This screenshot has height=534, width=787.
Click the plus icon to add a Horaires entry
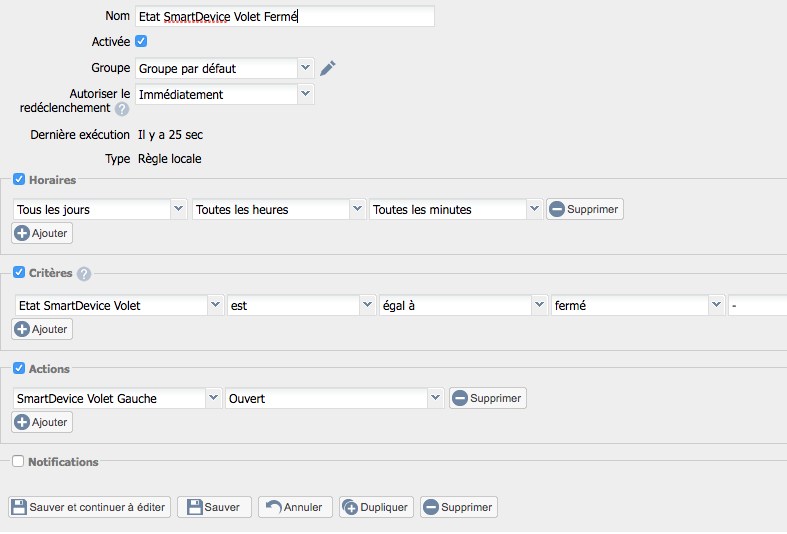22,233
